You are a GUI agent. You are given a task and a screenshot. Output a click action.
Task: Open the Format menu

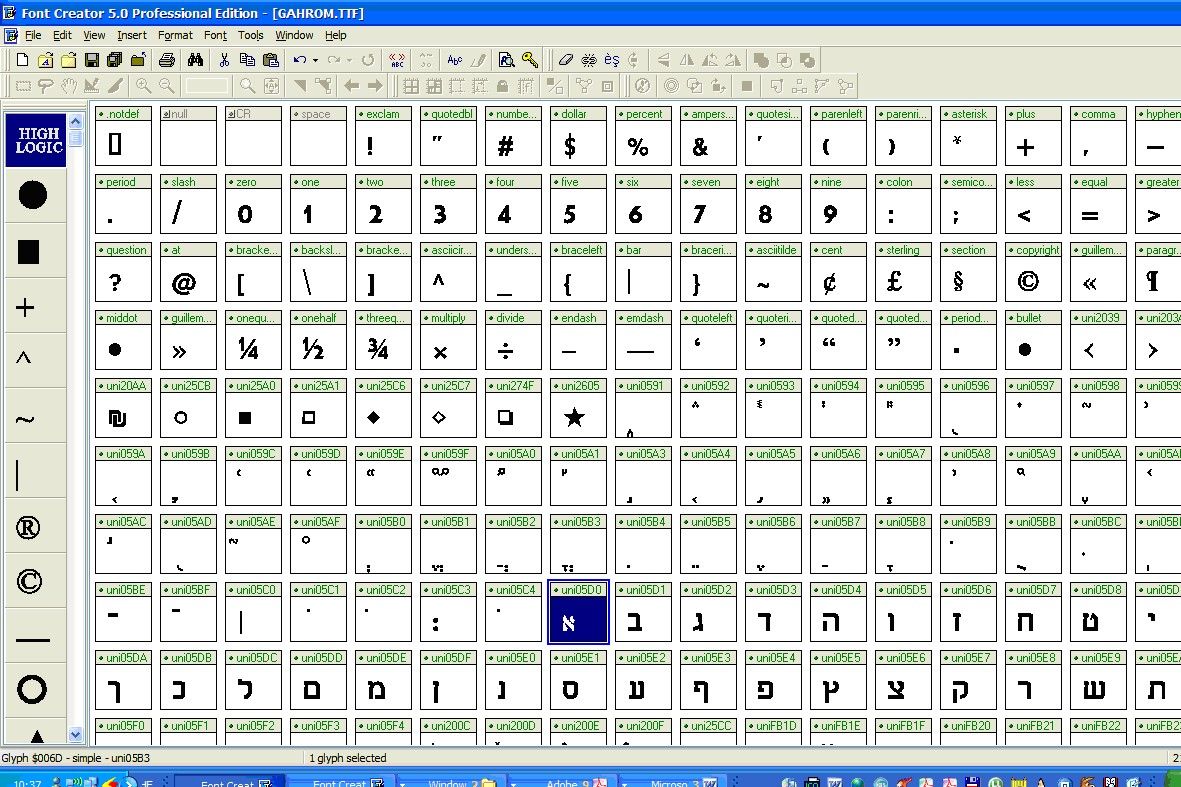[175, 35]
